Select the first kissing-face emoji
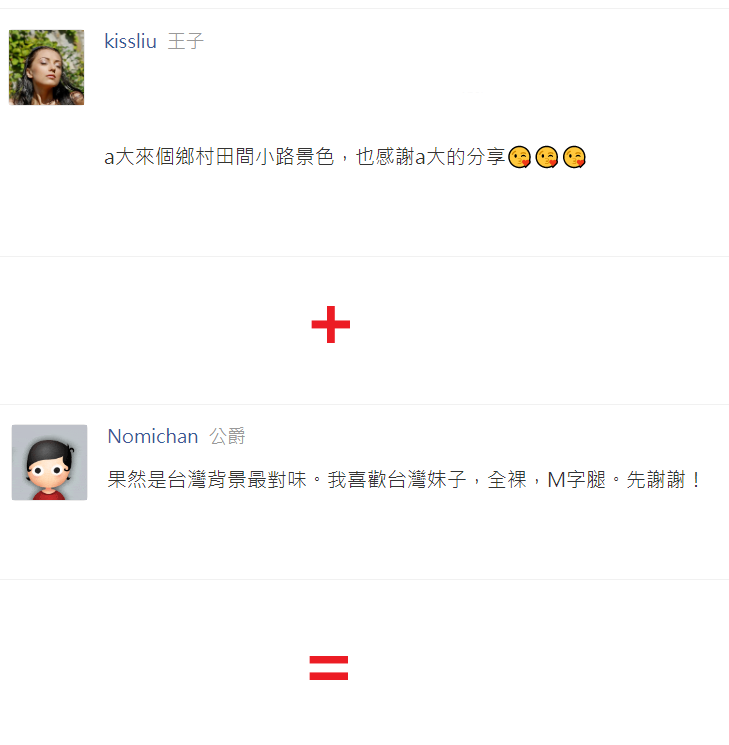This screenshot has width=729, height=745. point(519,157)
